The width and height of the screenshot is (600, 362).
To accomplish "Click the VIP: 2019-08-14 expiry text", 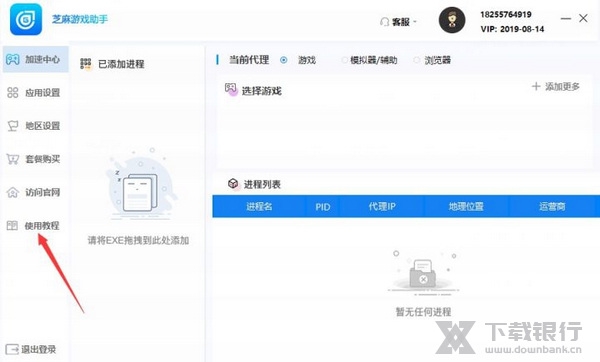I will [512, 29].
